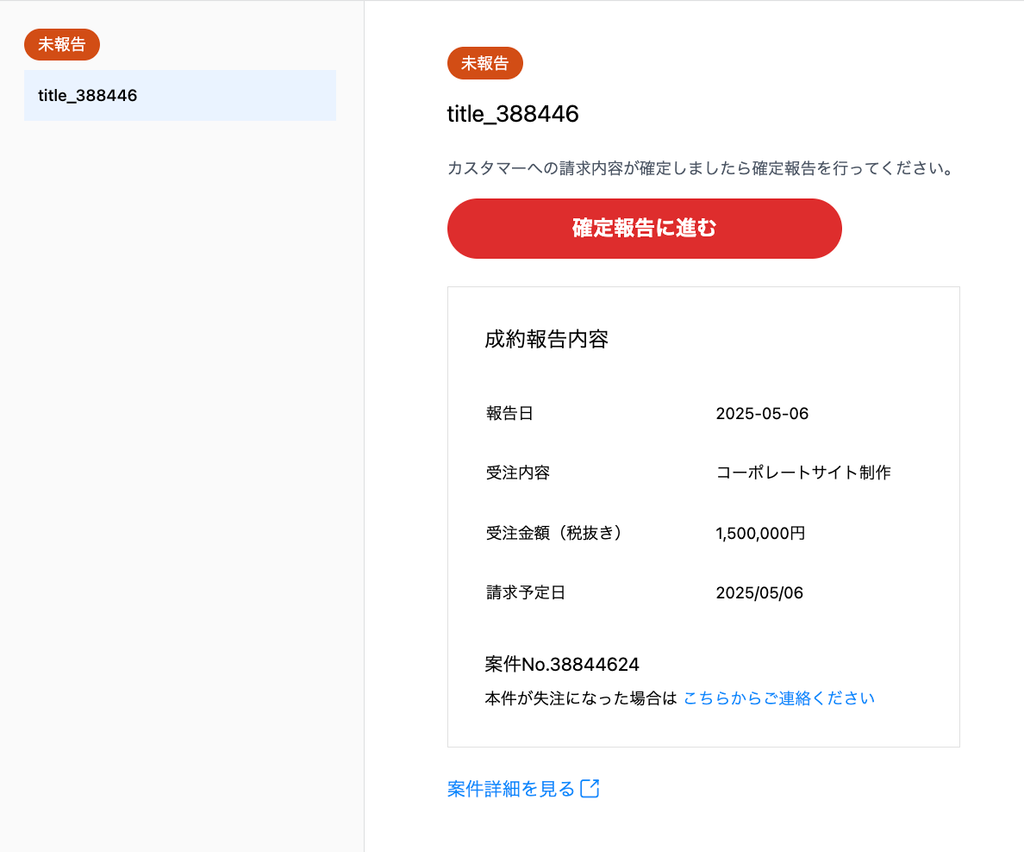Screen dimensions: 1024x852
Task: Click the 未報告 badge in the sidebar
Action: tap(62, 45)
